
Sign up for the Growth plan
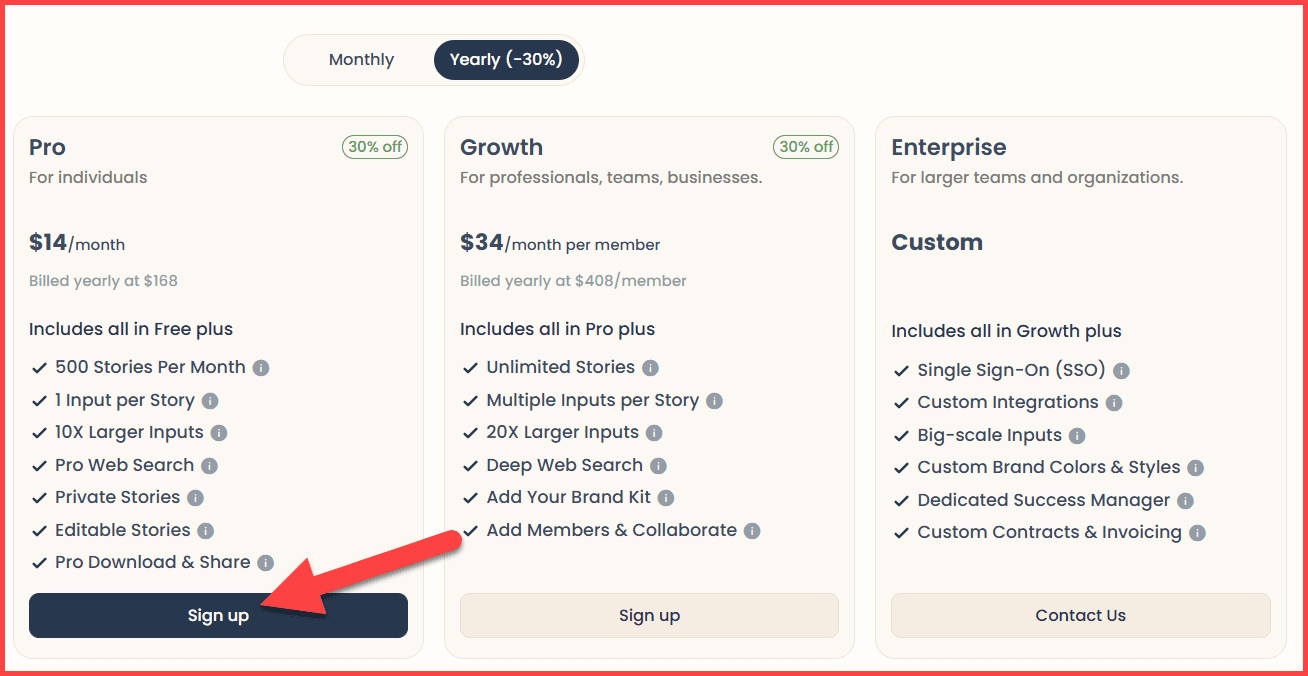(649, 615)
